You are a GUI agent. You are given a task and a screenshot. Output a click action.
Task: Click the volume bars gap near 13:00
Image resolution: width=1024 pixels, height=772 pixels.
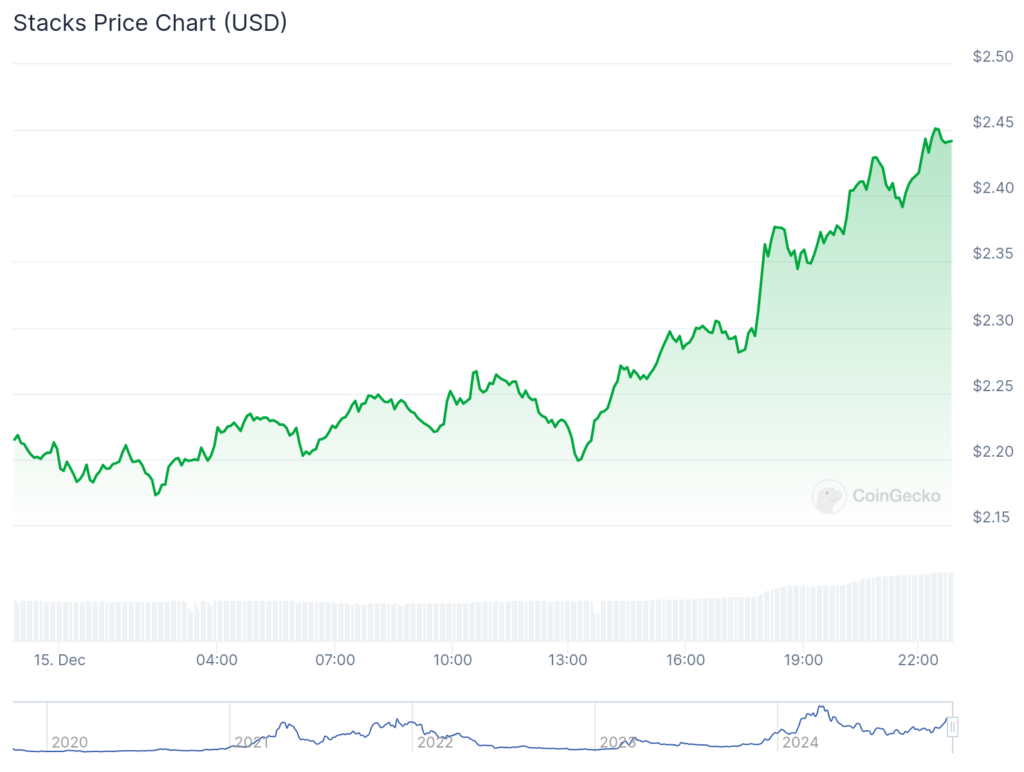[x=596, y=608]
